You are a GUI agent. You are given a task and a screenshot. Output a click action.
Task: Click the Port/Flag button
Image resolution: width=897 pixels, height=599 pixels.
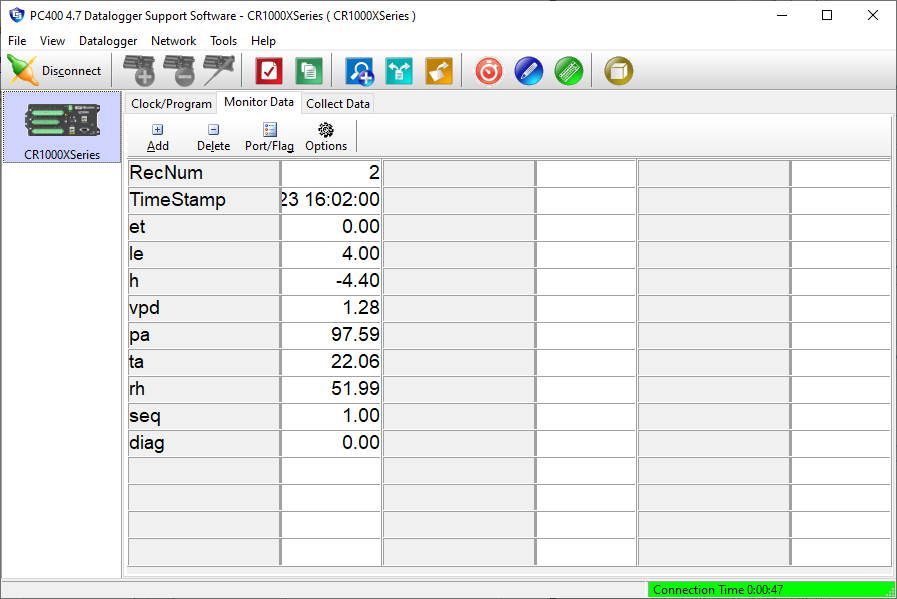pos(269,137)
